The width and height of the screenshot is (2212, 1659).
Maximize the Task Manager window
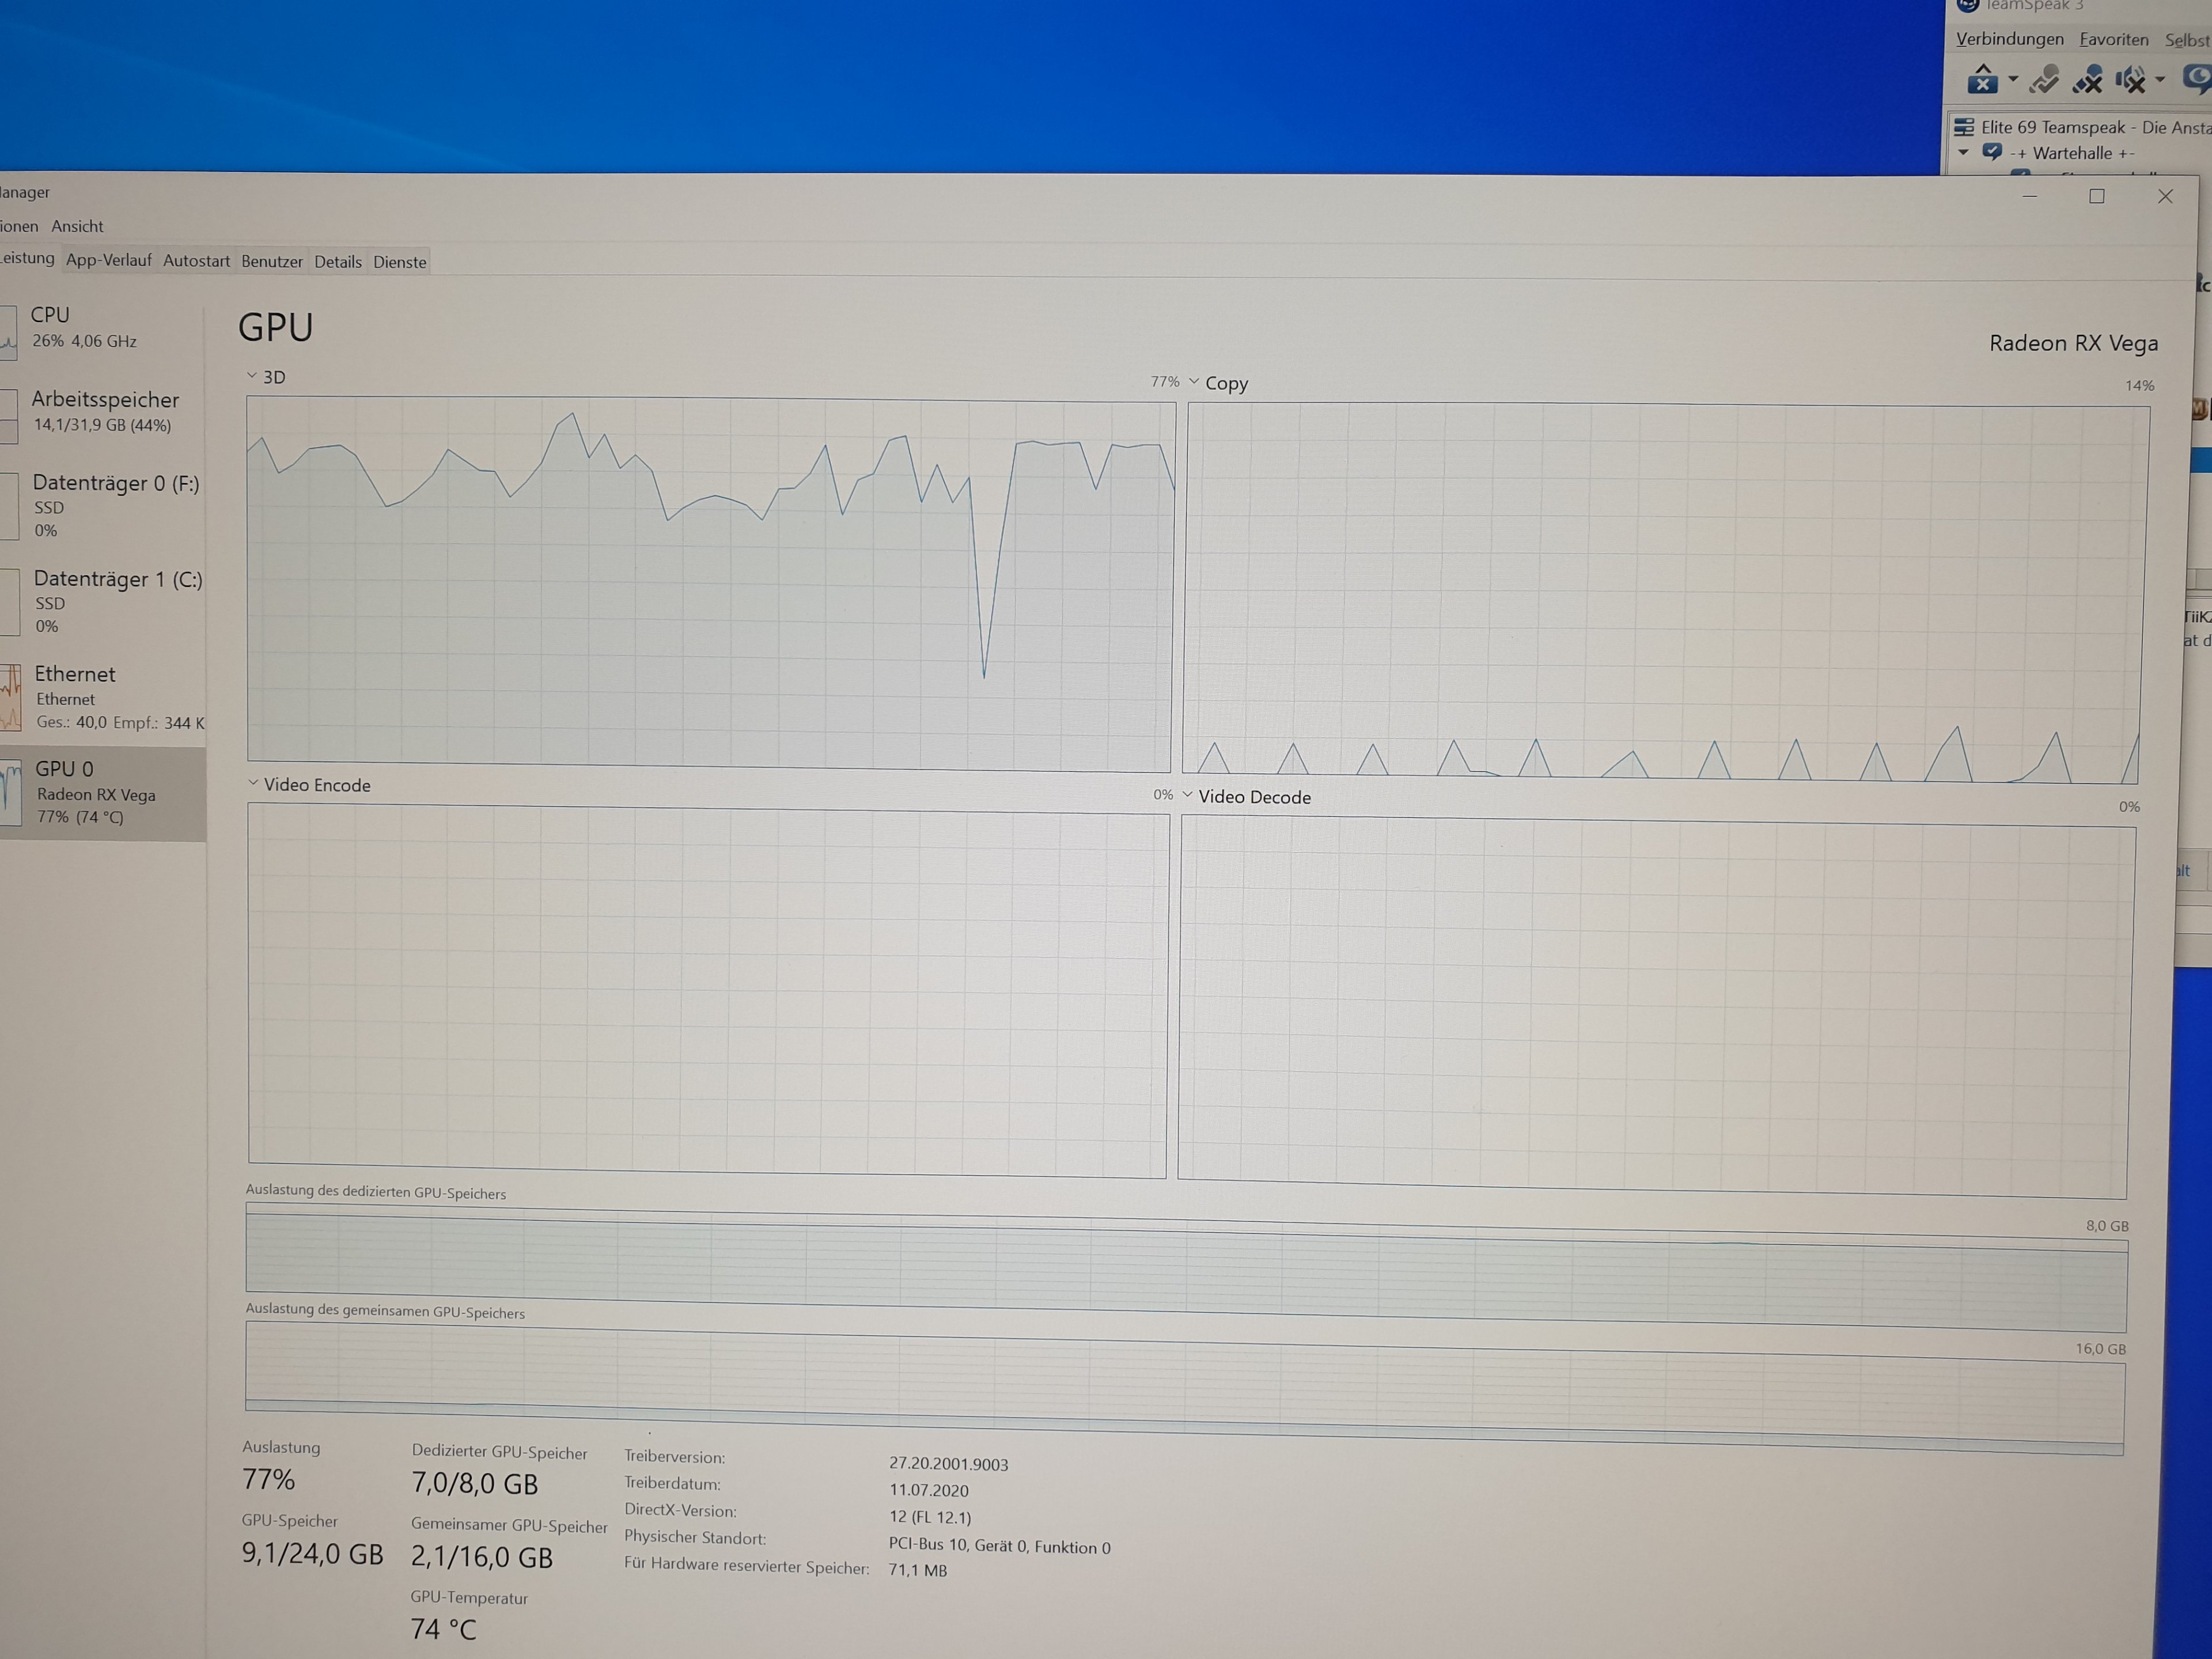2097,197
